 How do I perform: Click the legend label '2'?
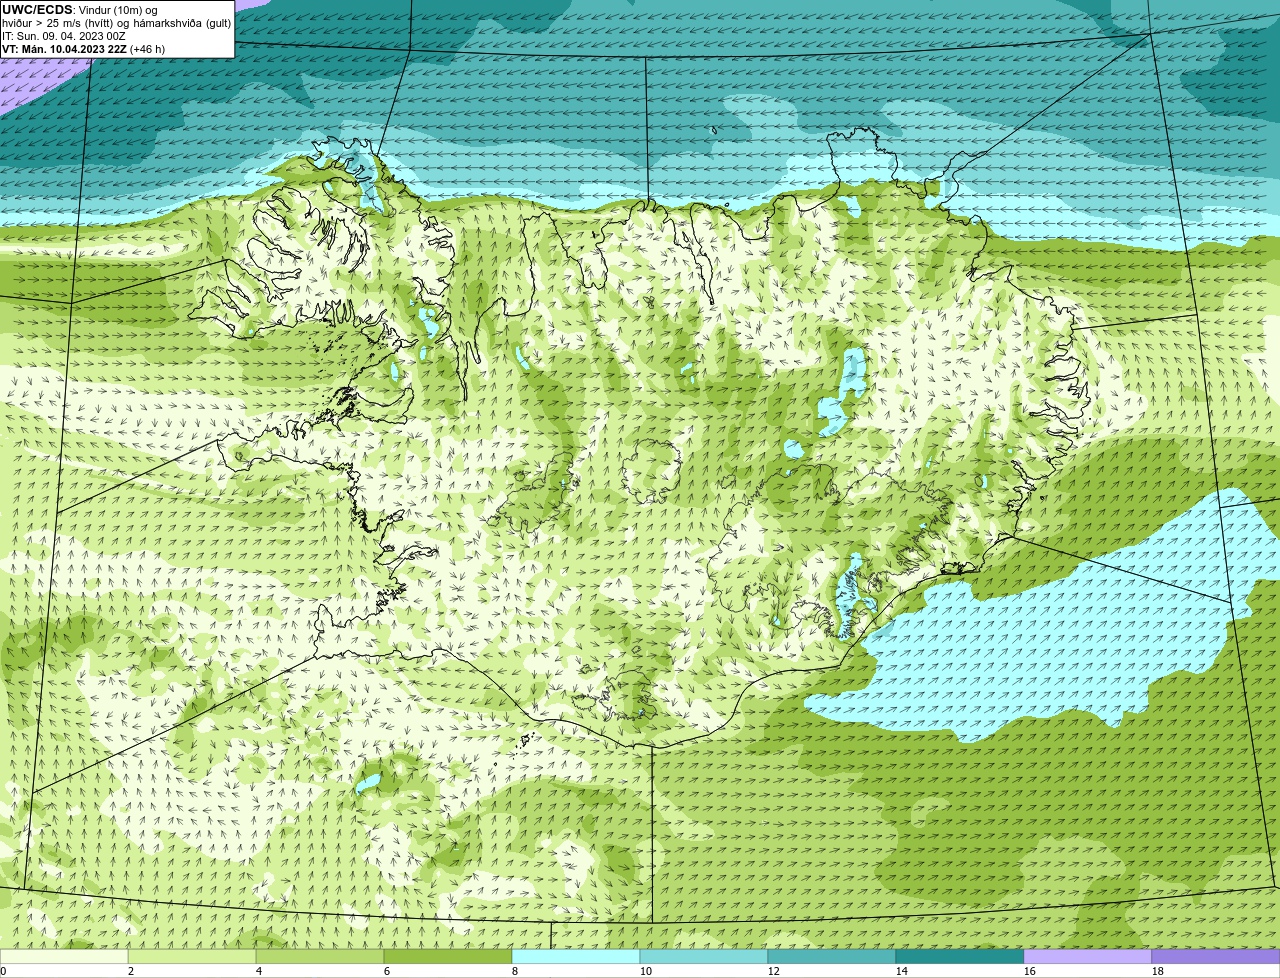(131, 971)
